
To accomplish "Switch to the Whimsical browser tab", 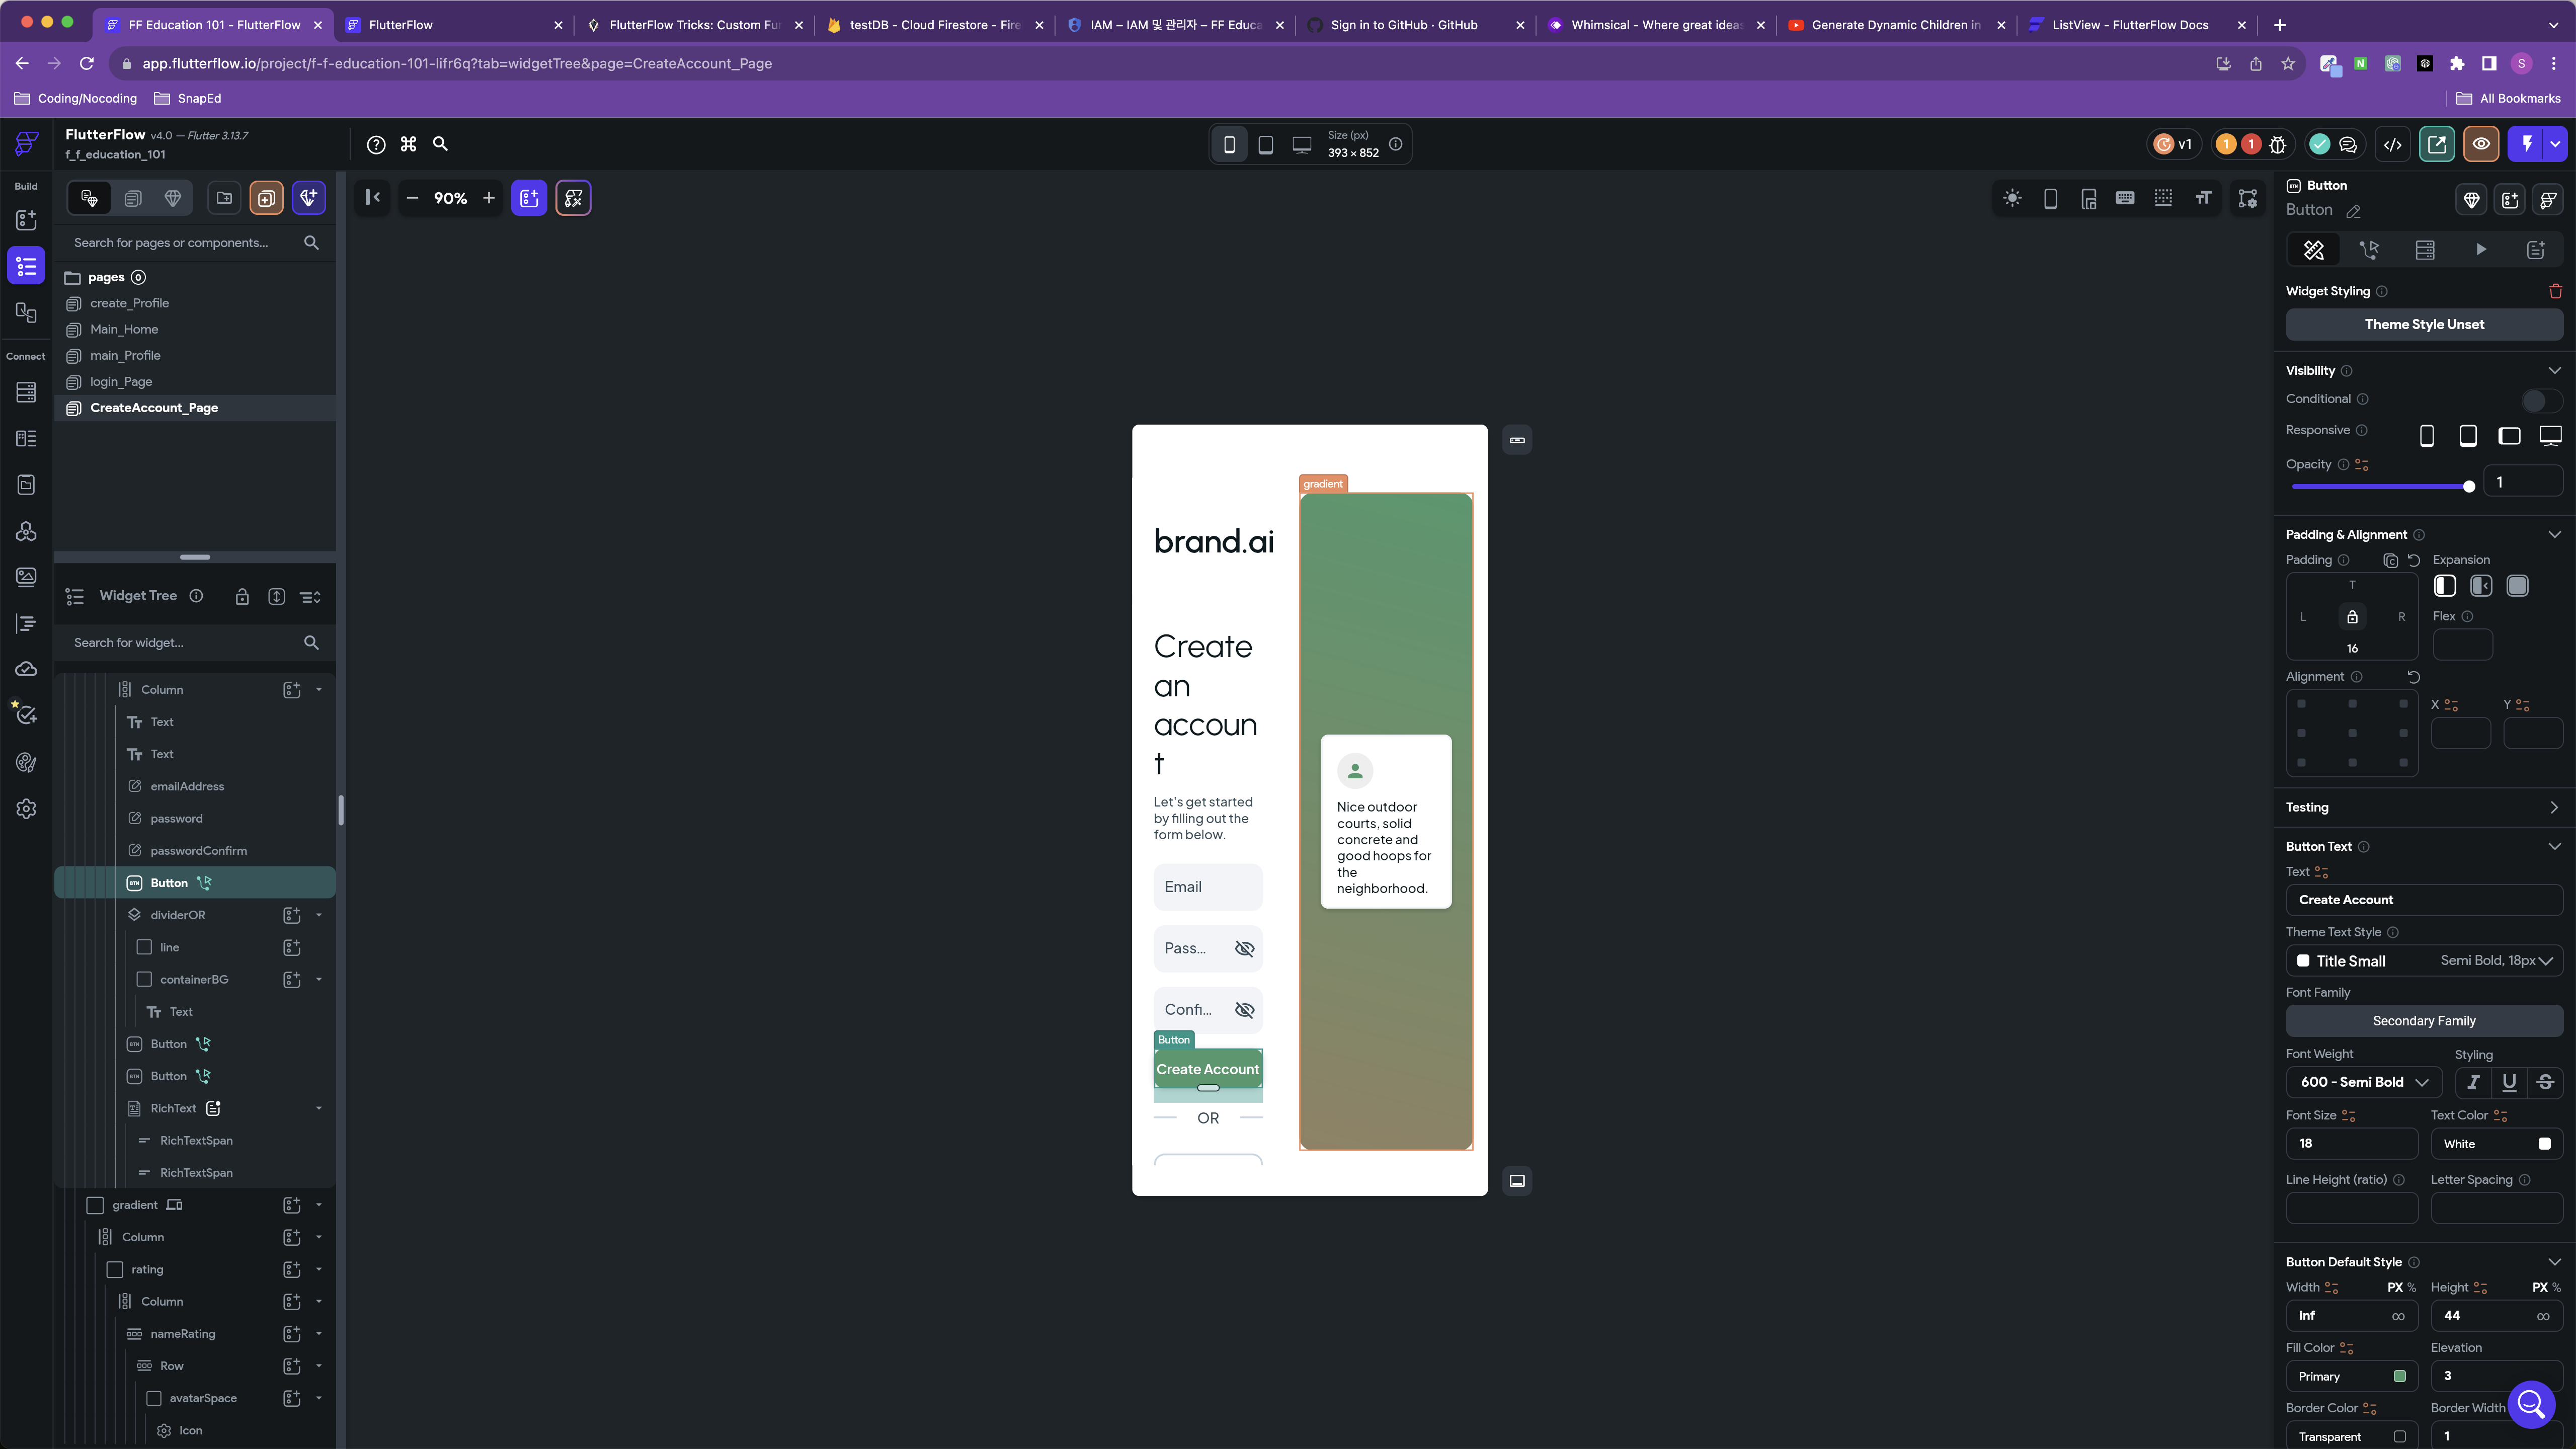I will click(x=1650, y=25).
